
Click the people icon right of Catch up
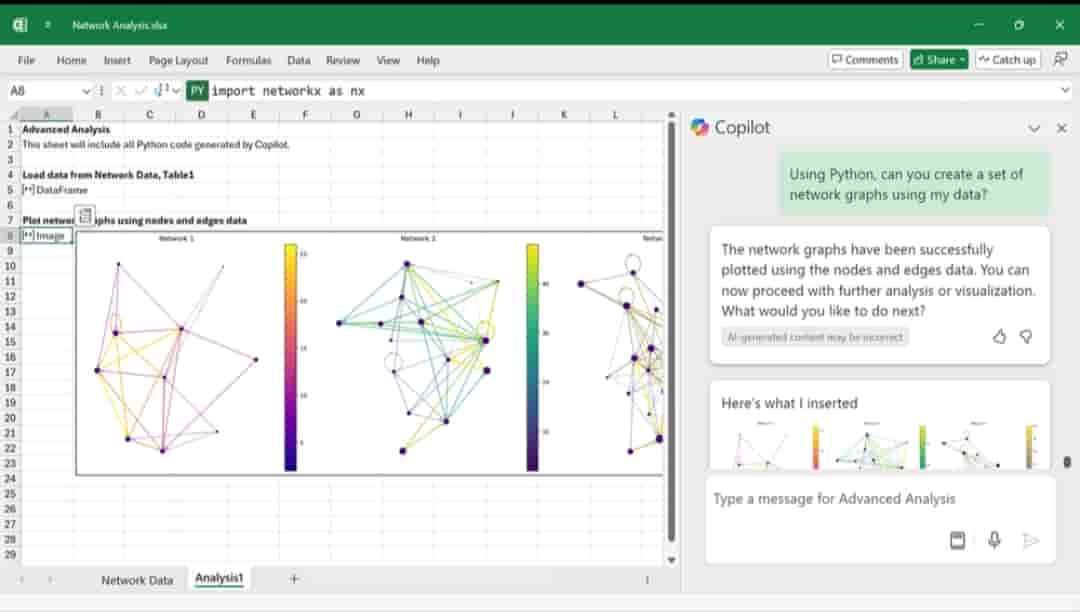pos(1060,60)
